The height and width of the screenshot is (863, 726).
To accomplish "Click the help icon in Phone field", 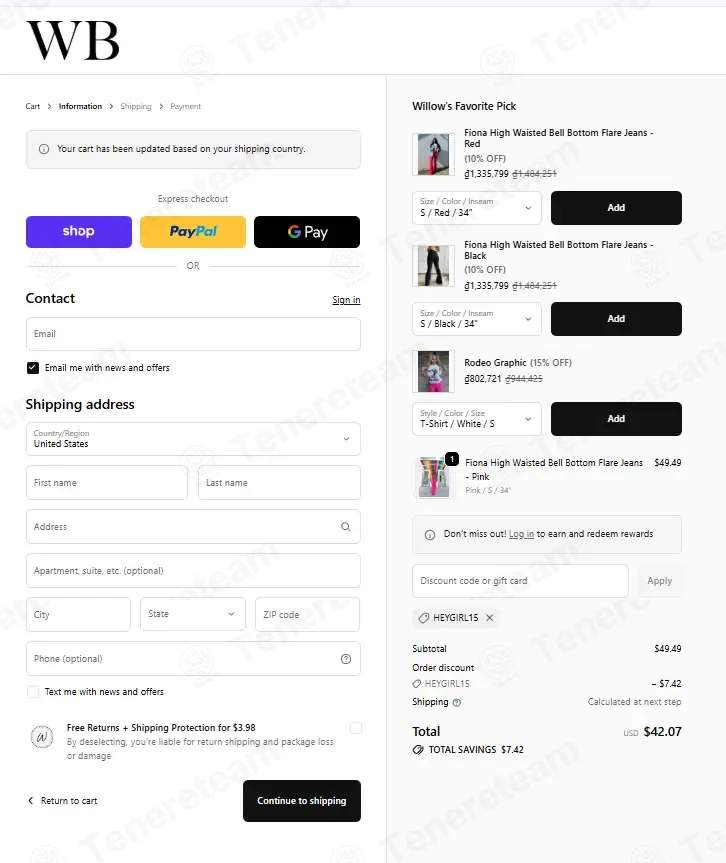I will tap(346, 659).
